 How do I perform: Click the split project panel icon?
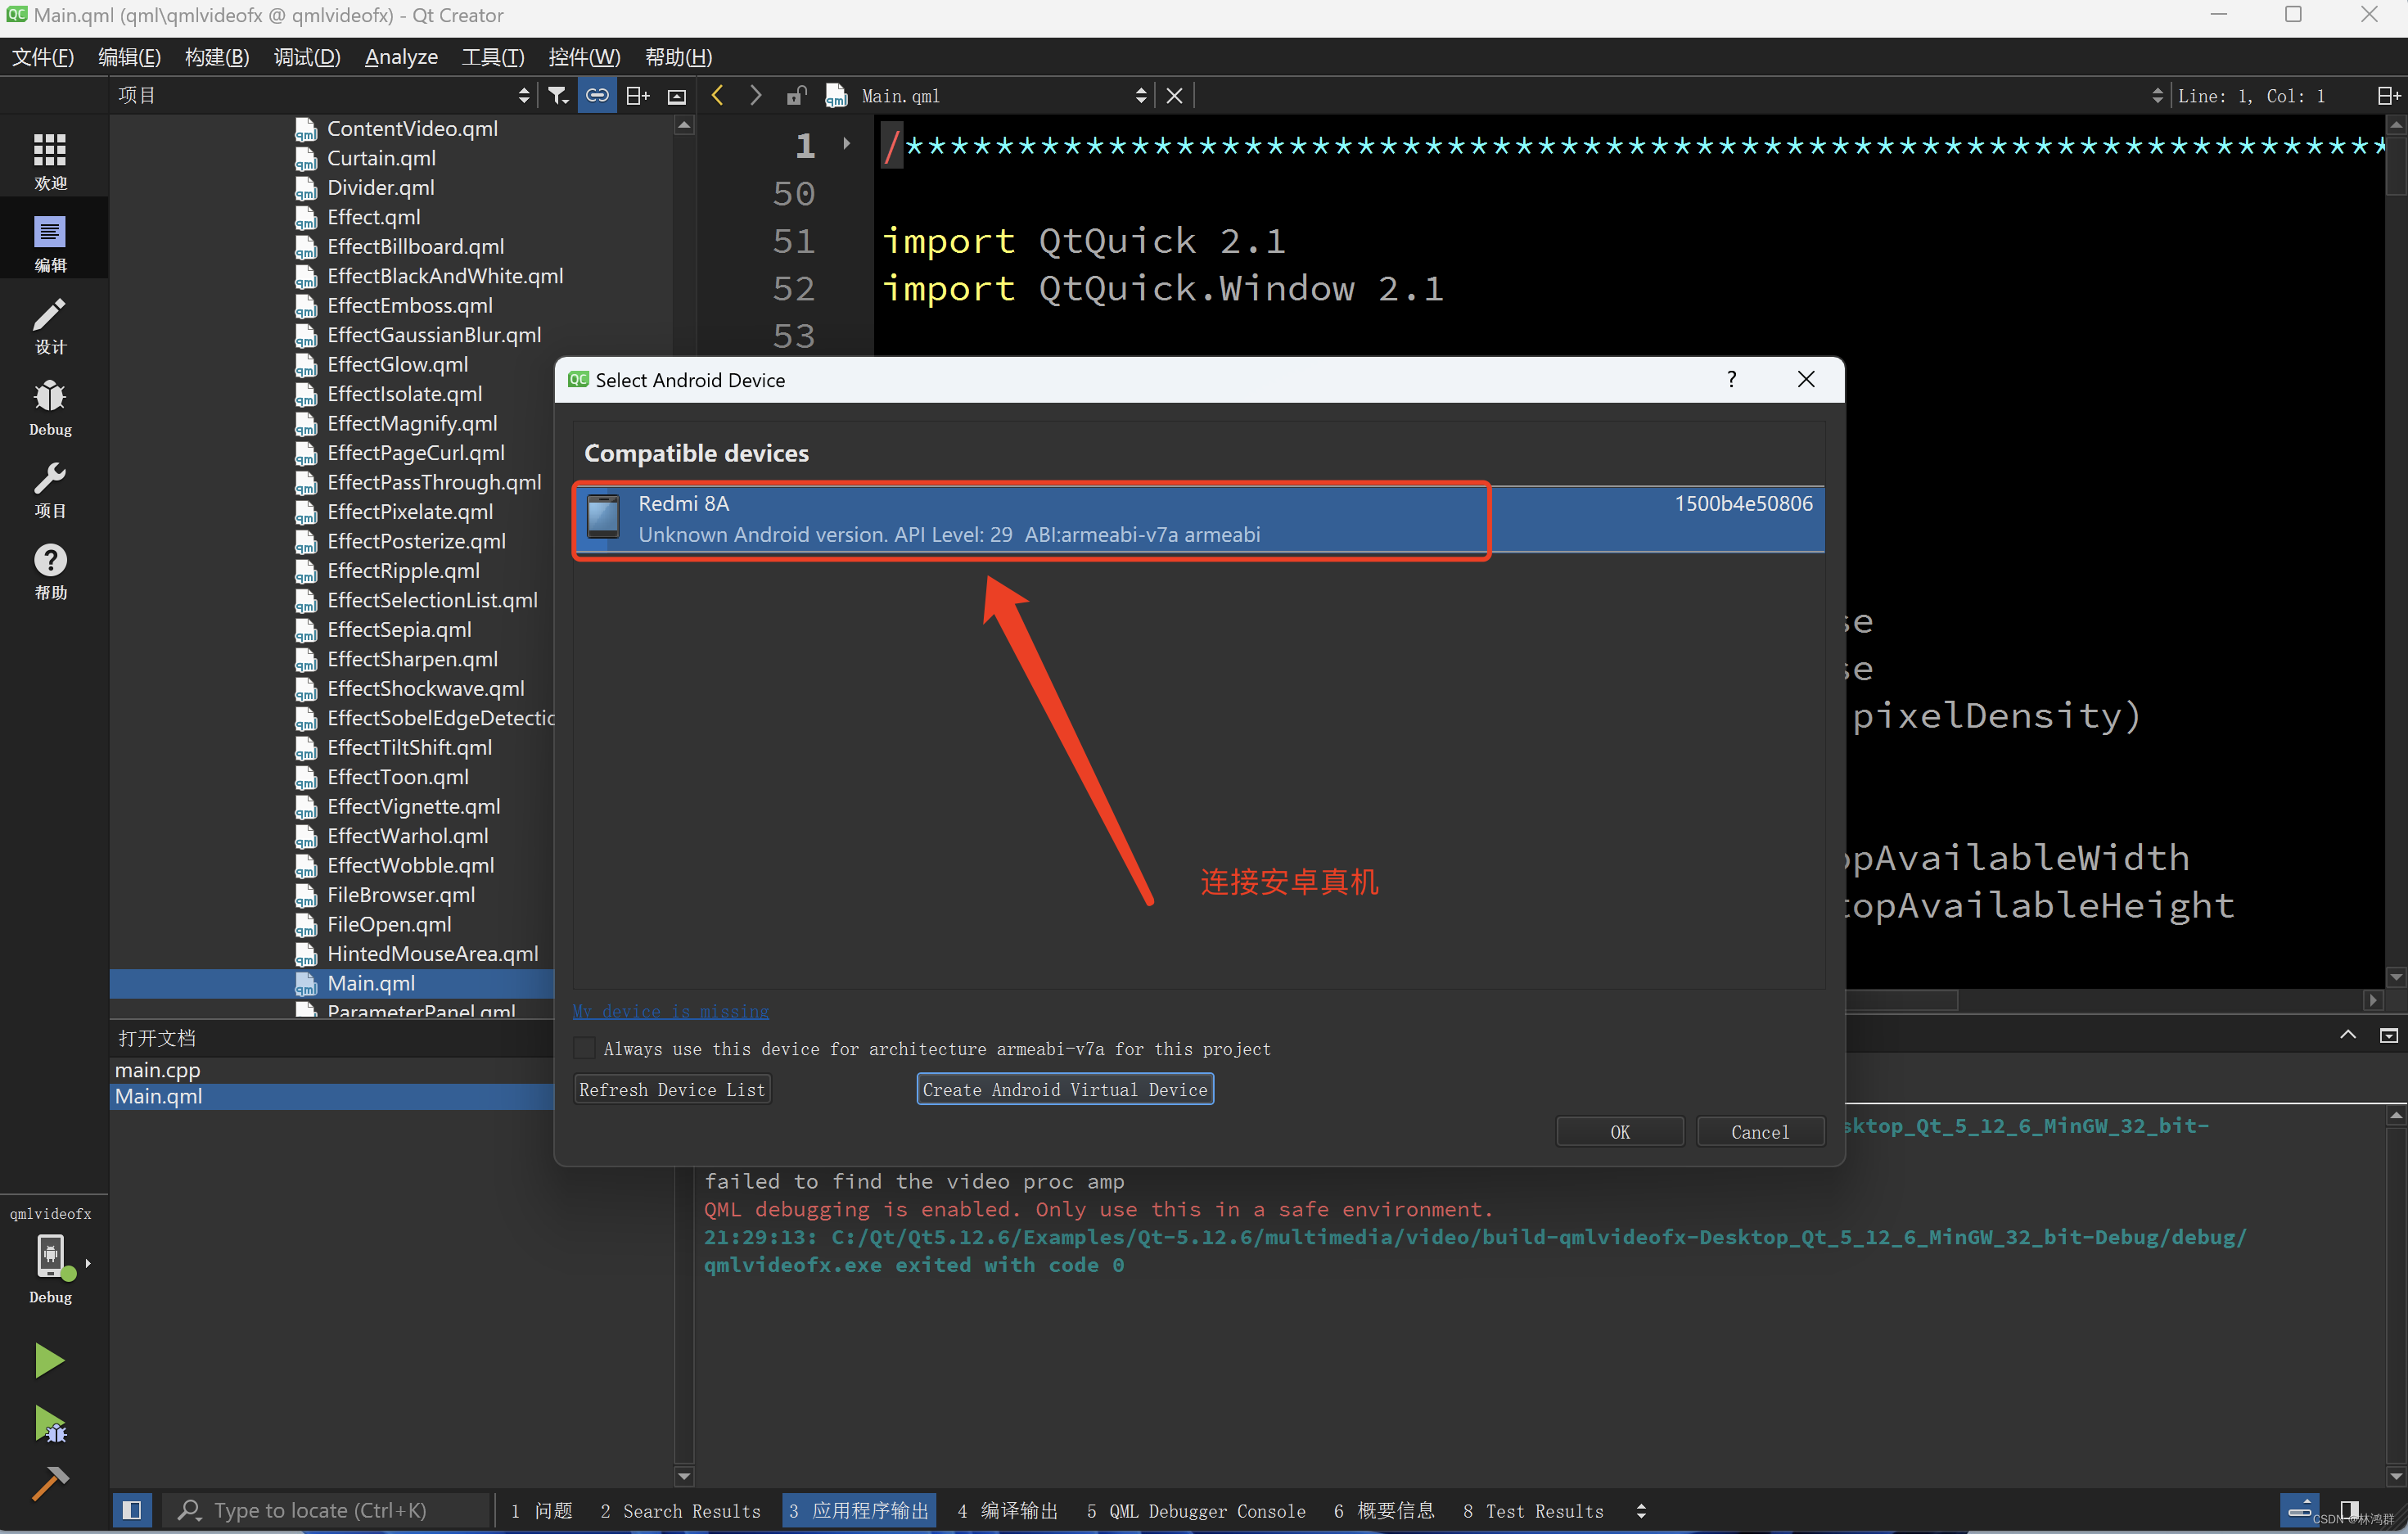(x=637, y=95)
